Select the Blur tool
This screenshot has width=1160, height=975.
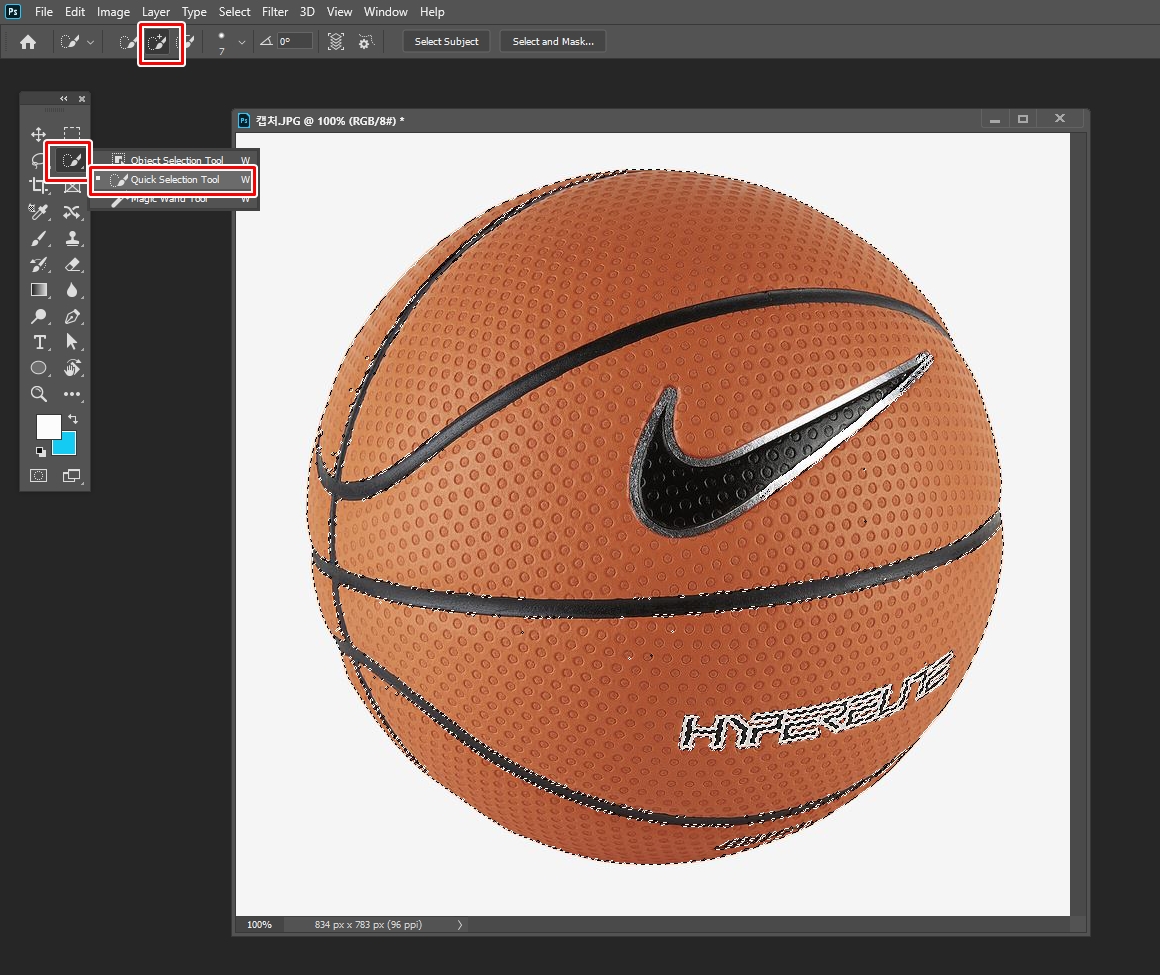pyautogui.click(x=72, y=290)
